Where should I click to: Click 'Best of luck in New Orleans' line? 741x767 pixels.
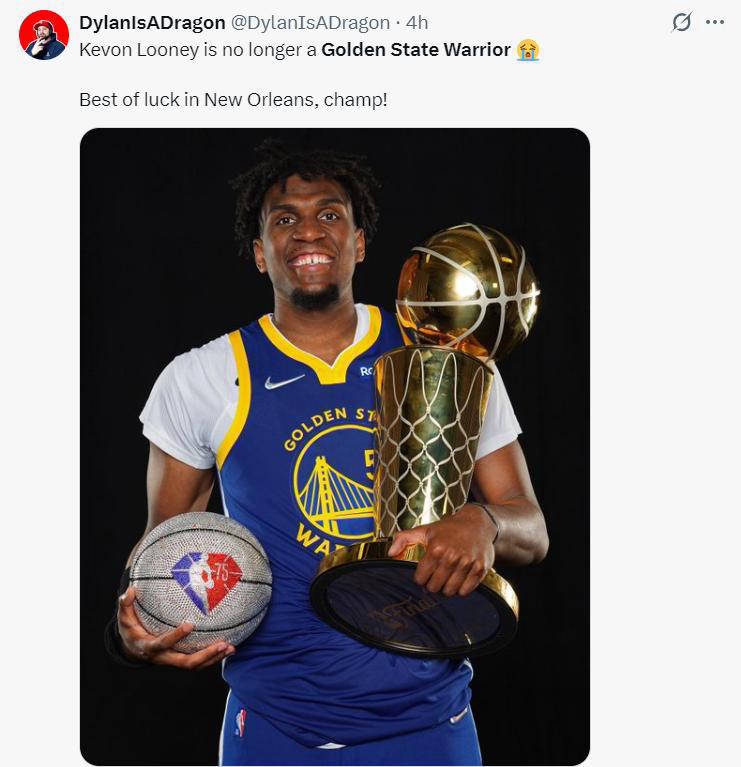(232, 100)
